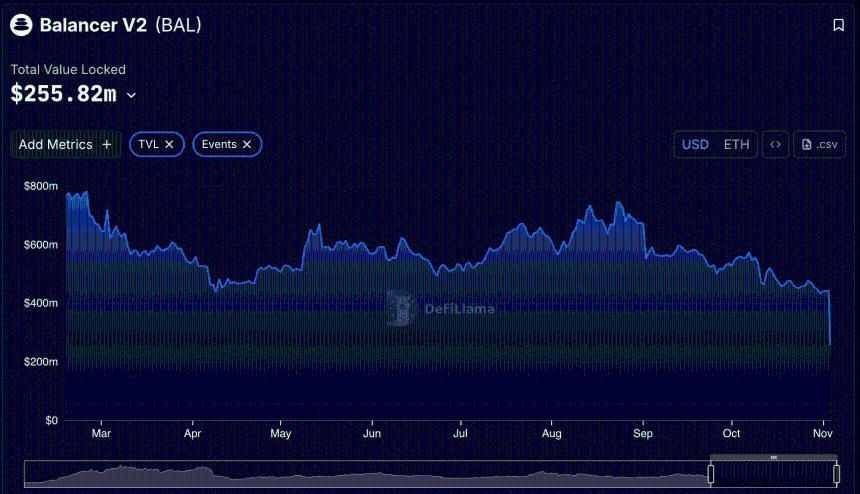
Task: Toggle the Events chip label
Action: (219, 145)
